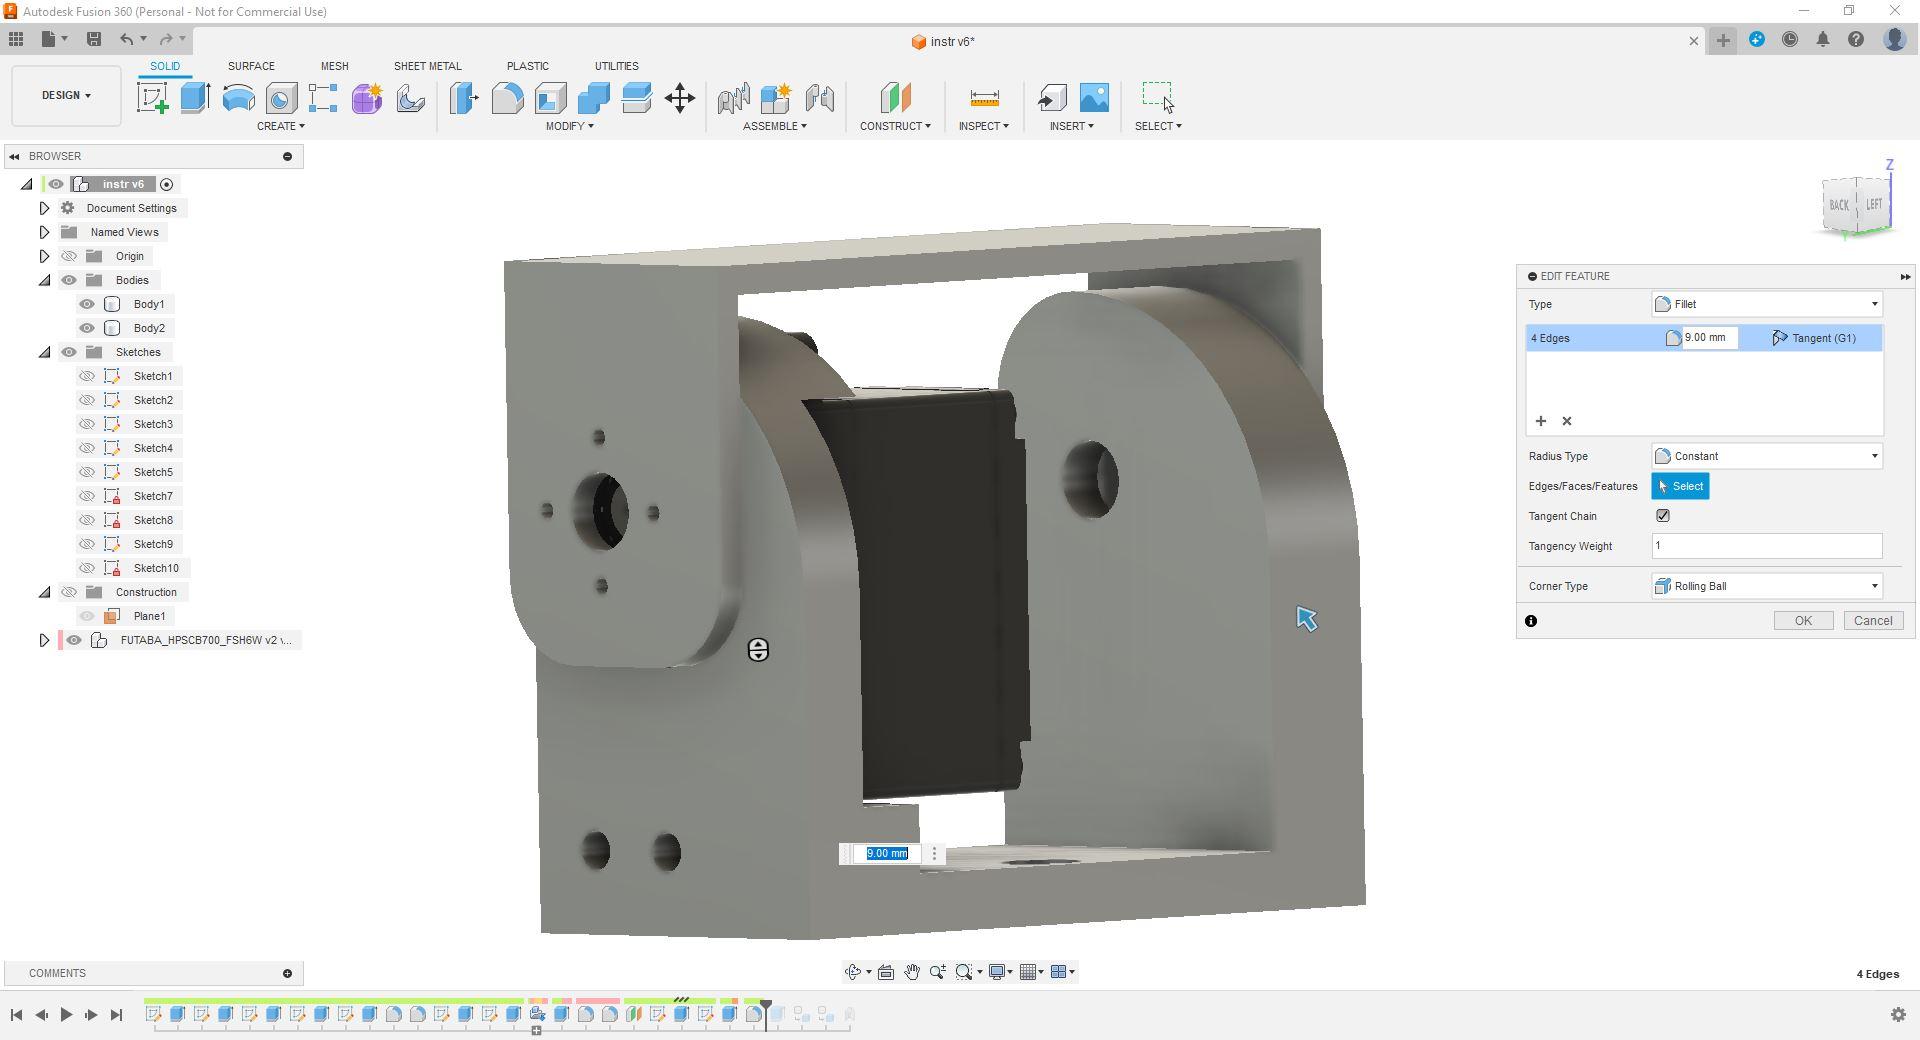
Task: Select the Hole tool
Action: click(281, 98)
